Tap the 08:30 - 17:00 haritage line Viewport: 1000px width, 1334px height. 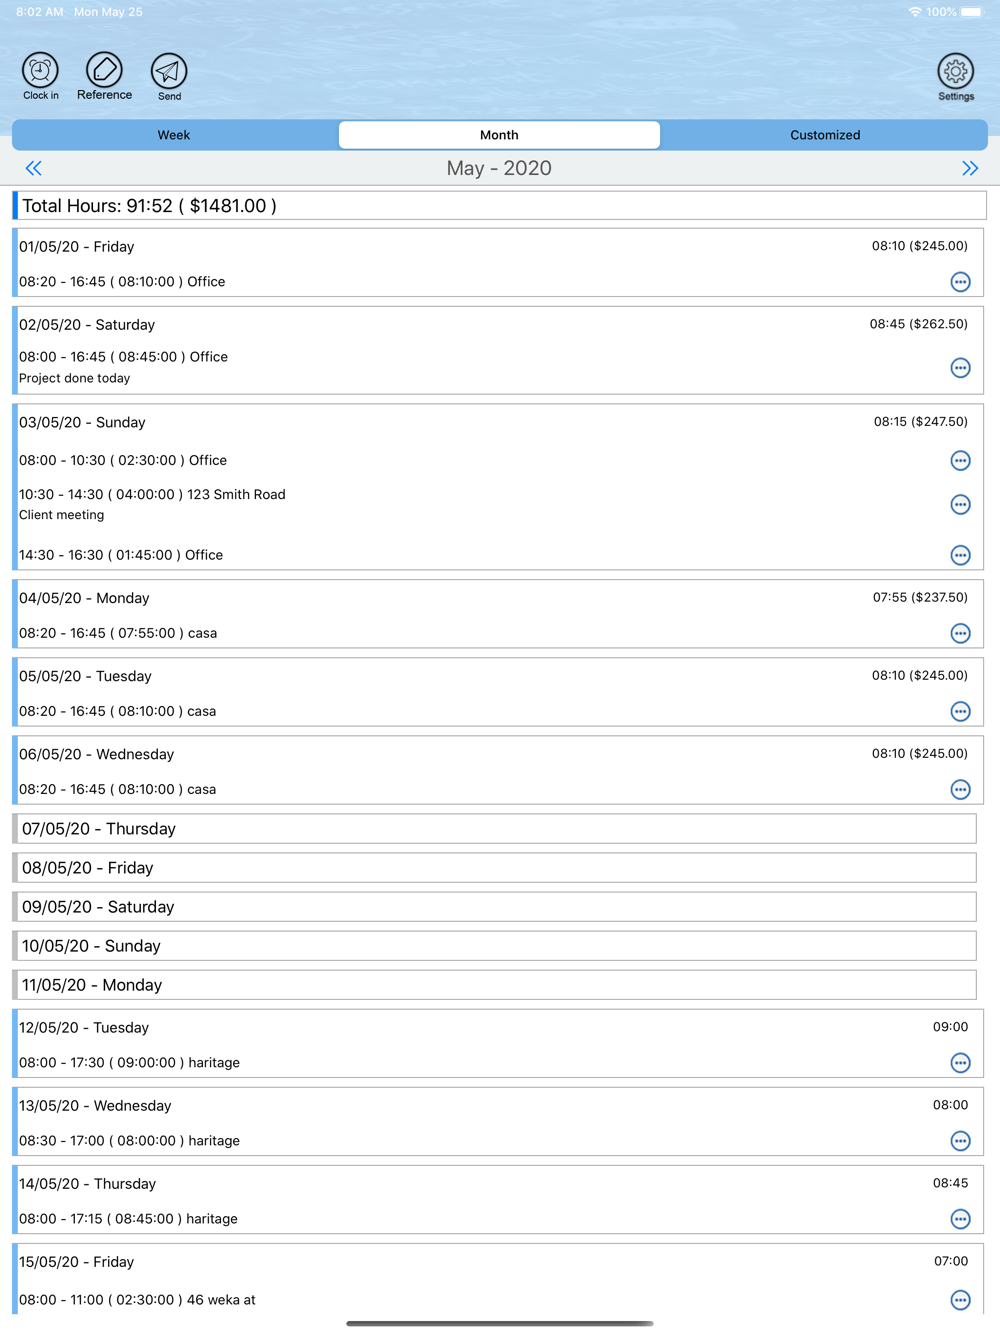(129, 1141)
